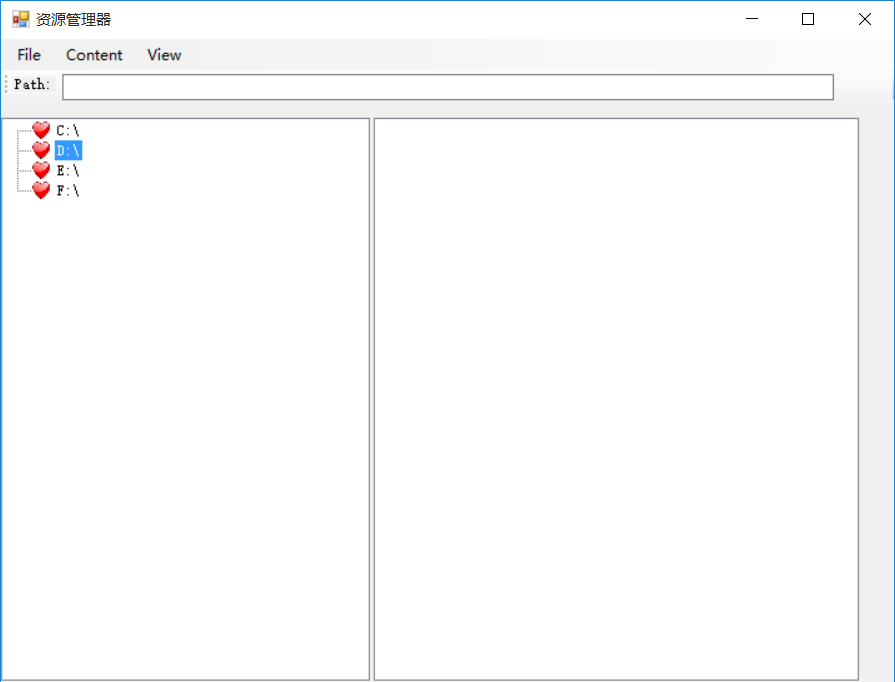Click the Path toolbar grip handle

click(6, 84)
